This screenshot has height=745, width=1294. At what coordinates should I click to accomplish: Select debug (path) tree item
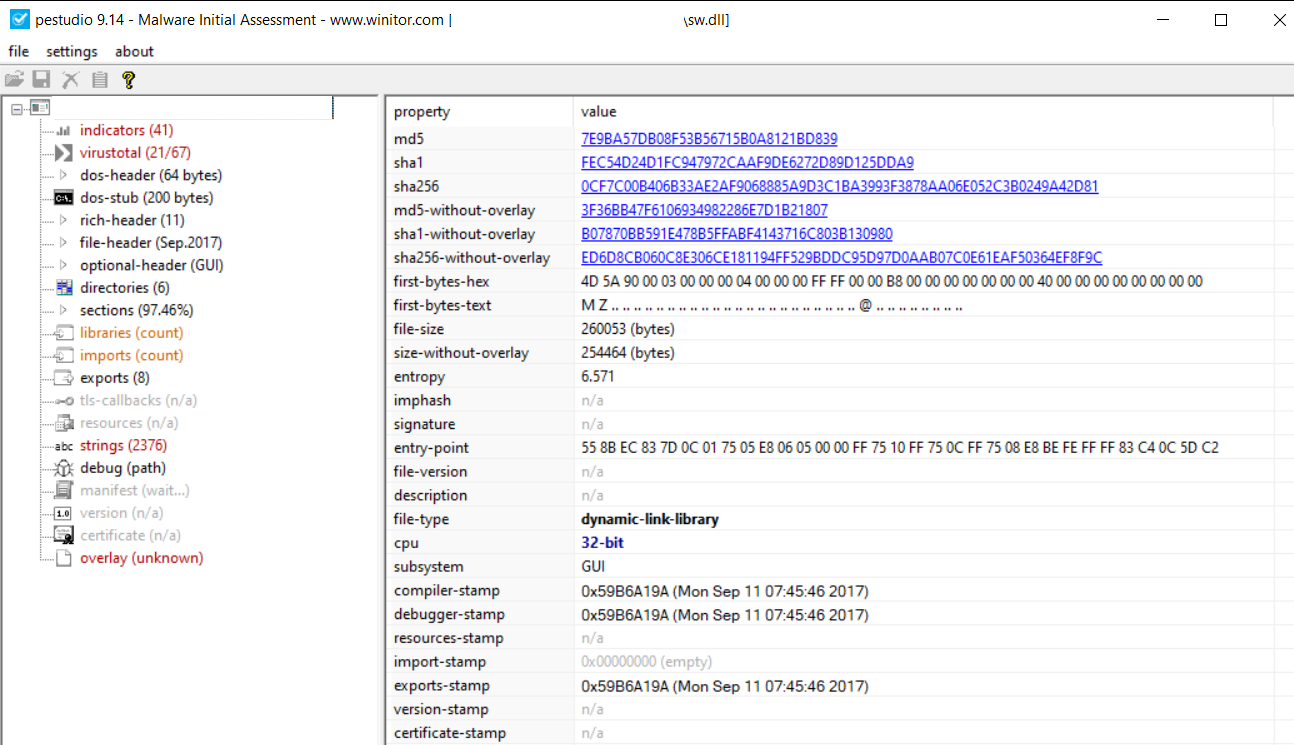pyautogui.click(x=123, y=468)
